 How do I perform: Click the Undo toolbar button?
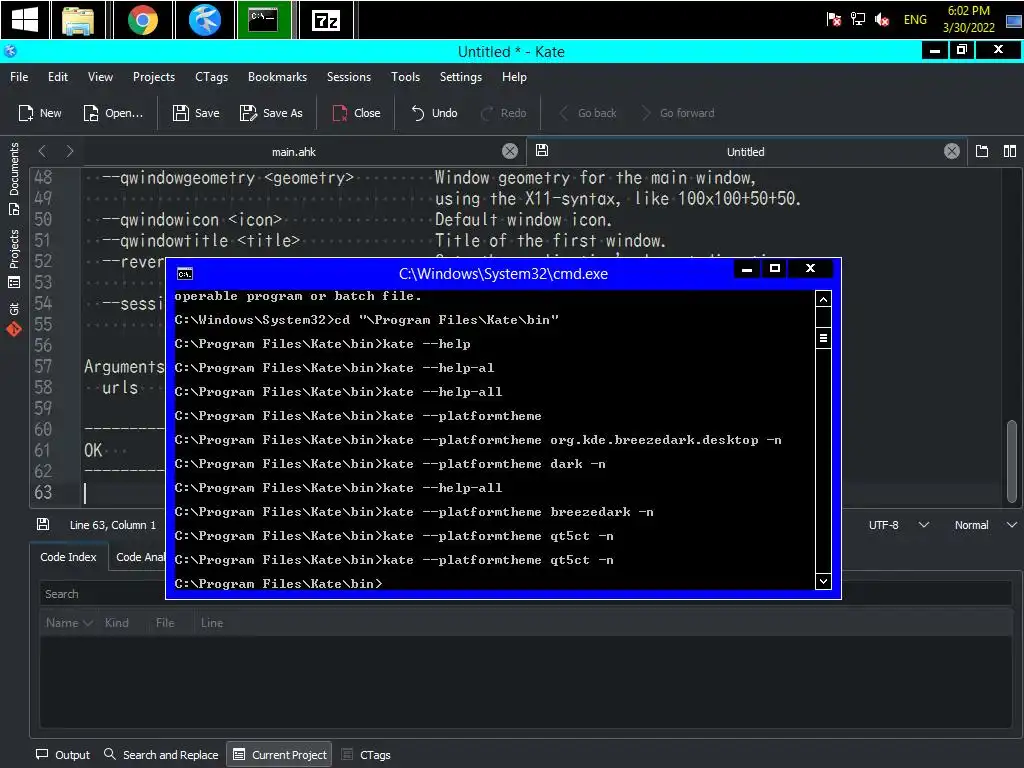point(434,113)
